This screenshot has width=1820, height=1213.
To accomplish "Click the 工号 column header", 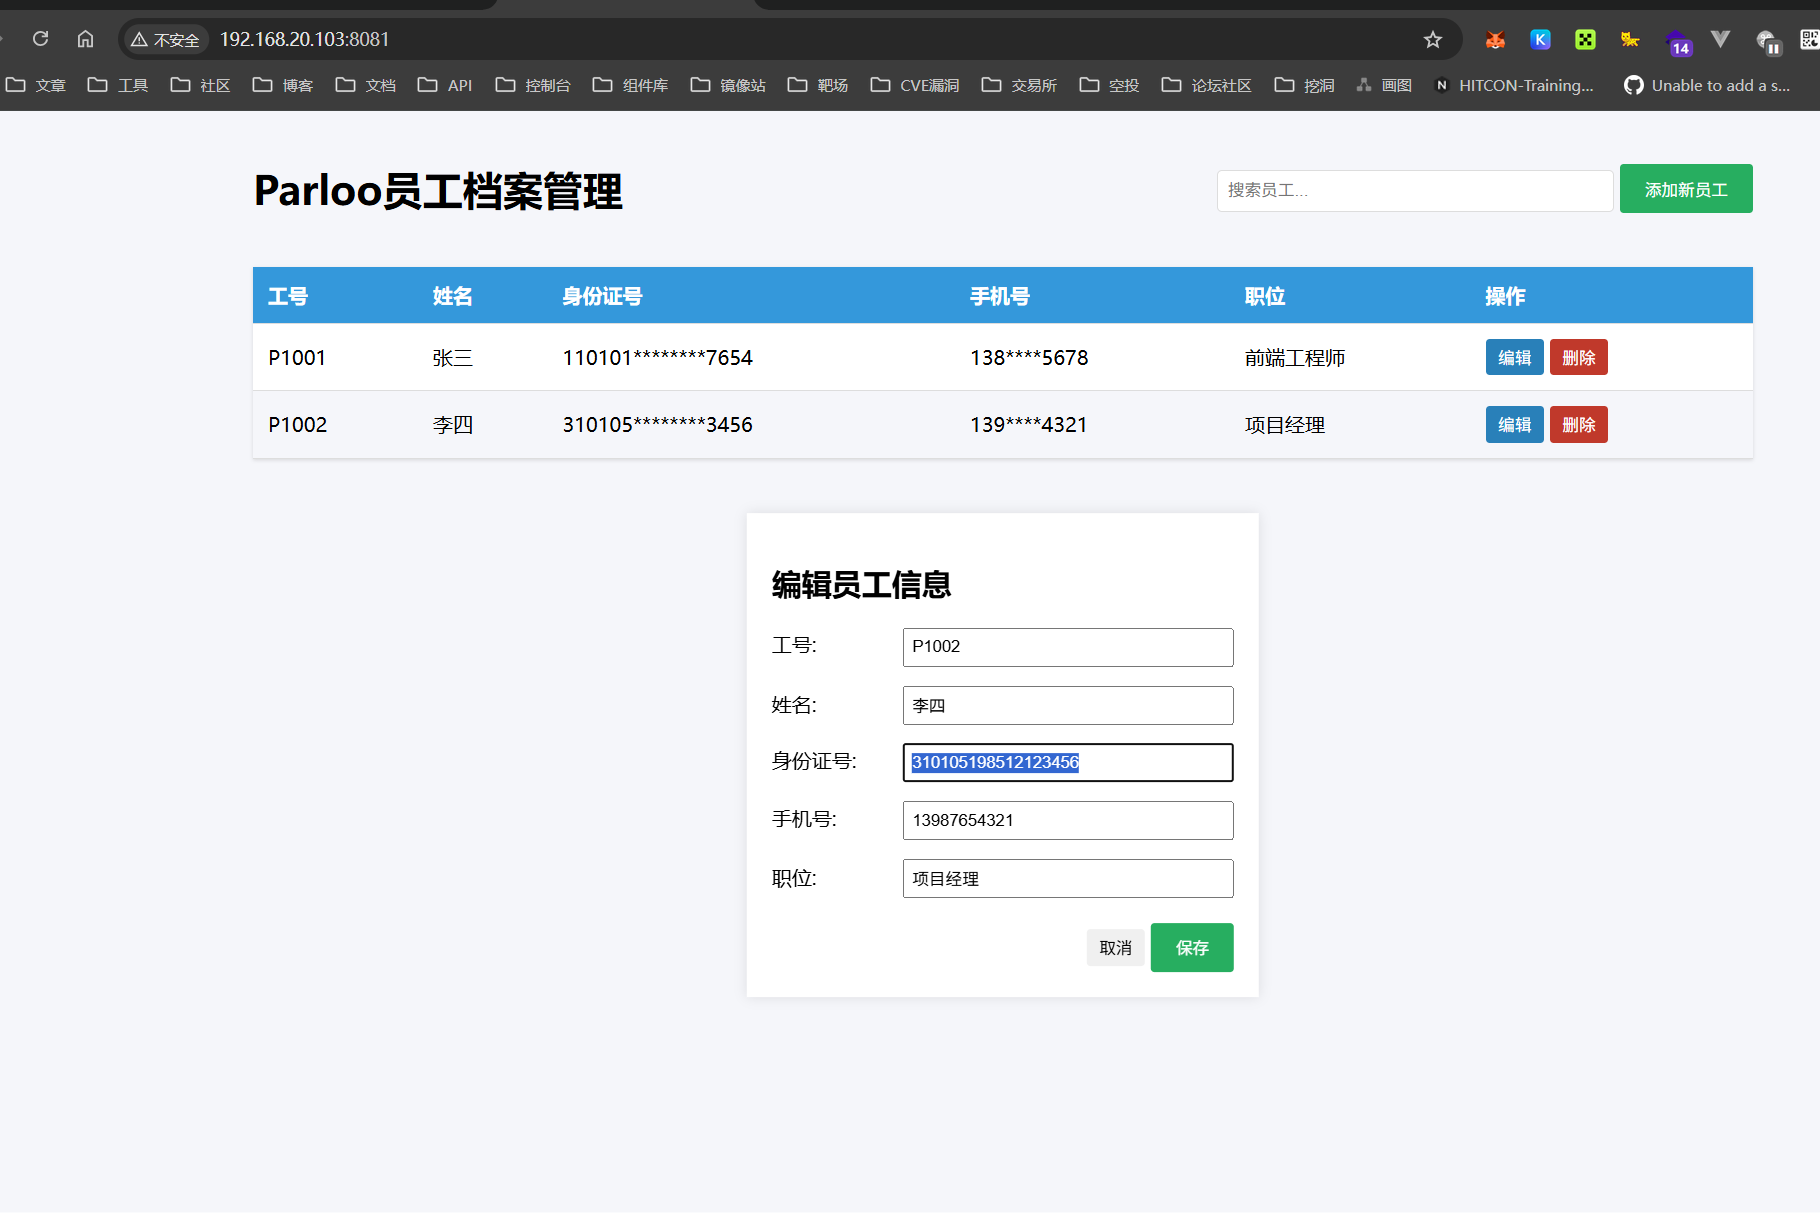I will [288, 296].
